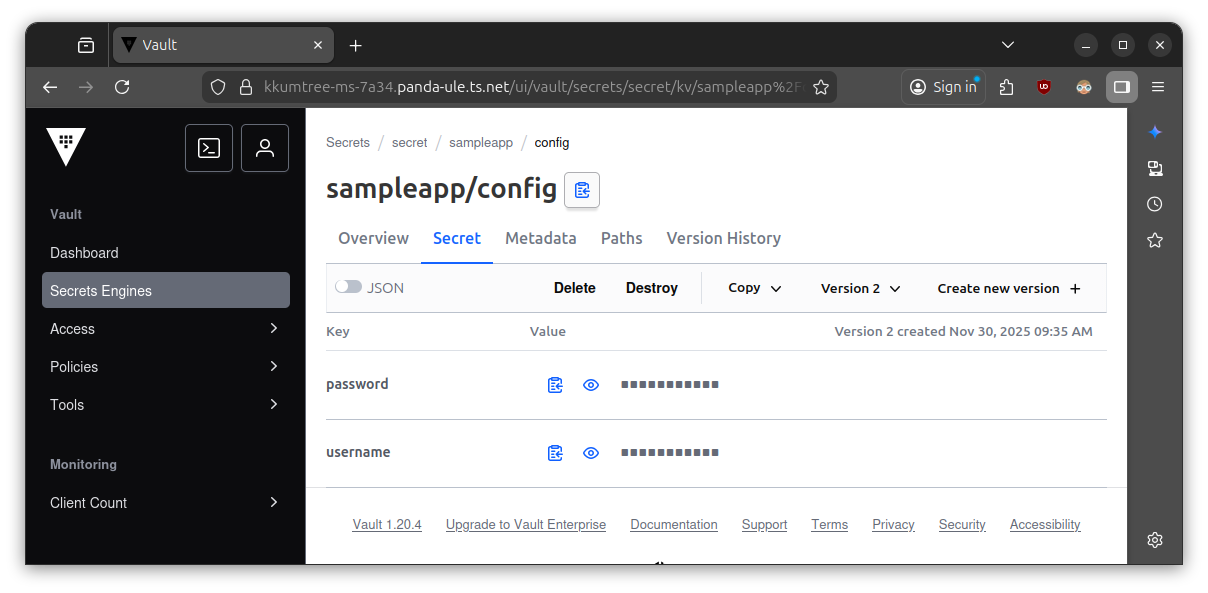This screenshot has height=593, width=1208.
Task: Click the Delete button
Action: (575, 288)
